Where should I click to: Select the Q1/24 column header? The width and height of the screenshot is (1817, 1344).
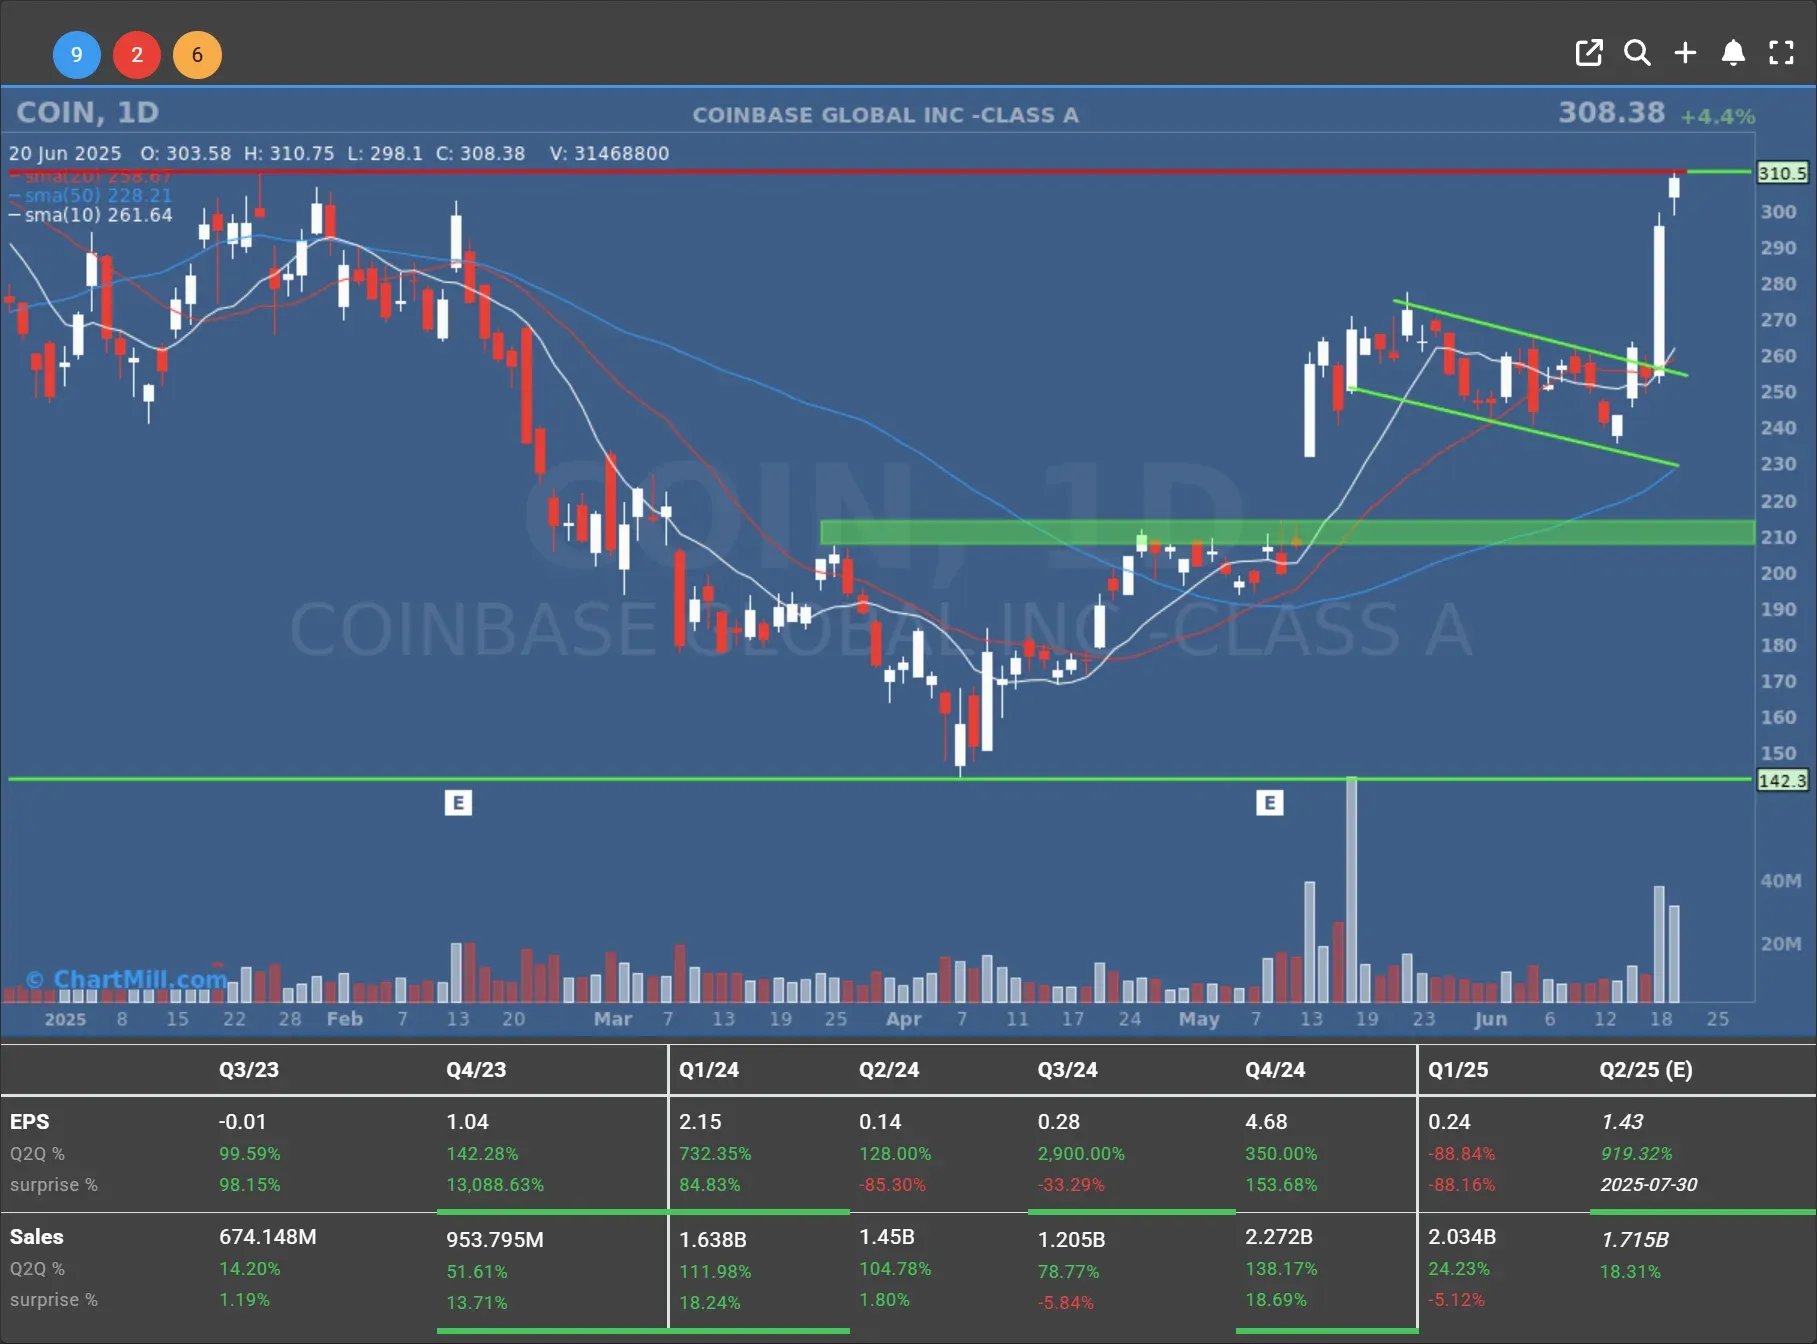(709, 1069)
